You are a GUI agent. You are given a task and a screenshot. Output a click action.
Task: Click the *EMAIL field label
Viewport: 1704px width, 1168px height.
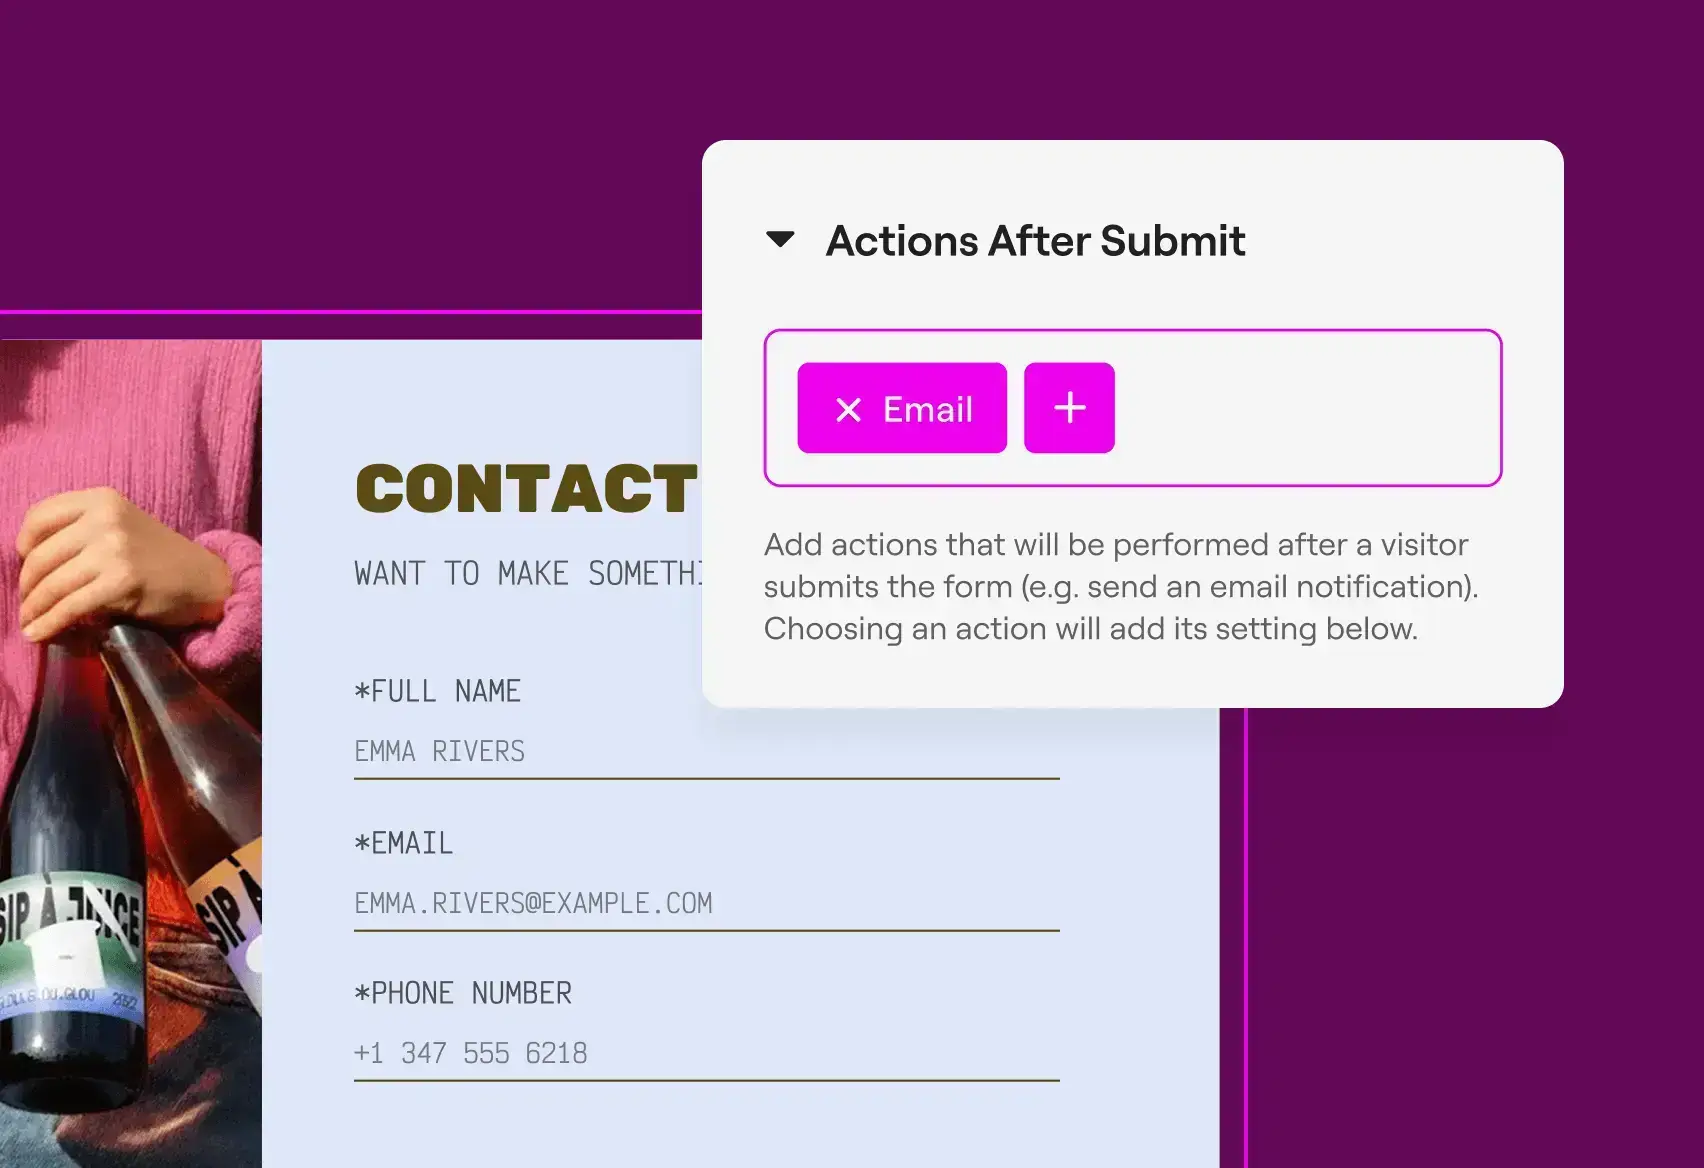pos(404,843)
